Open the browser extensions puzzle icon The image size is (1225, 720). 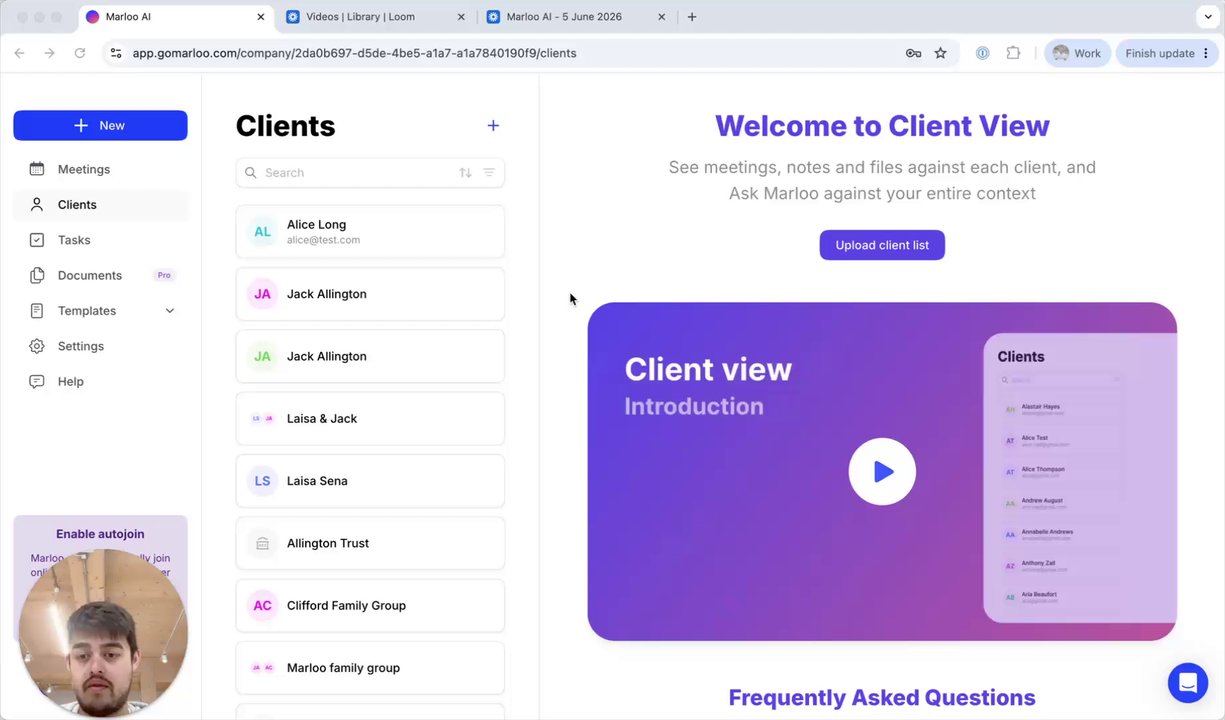1013,53
